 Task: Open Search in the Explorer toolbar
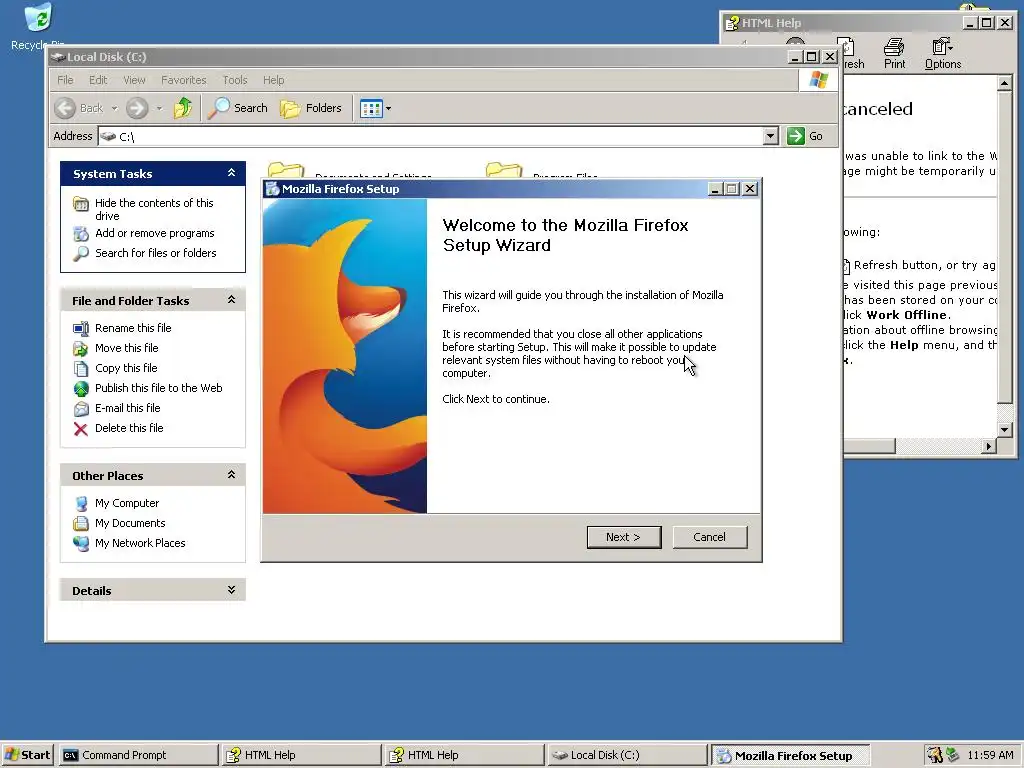[x=238, y=108]
